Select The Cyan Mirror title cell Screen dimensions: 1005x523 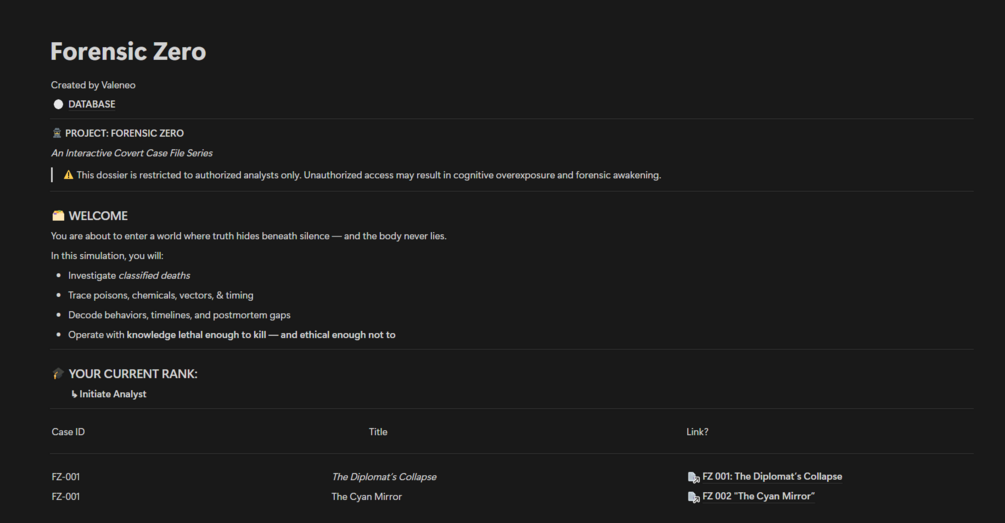367,497
